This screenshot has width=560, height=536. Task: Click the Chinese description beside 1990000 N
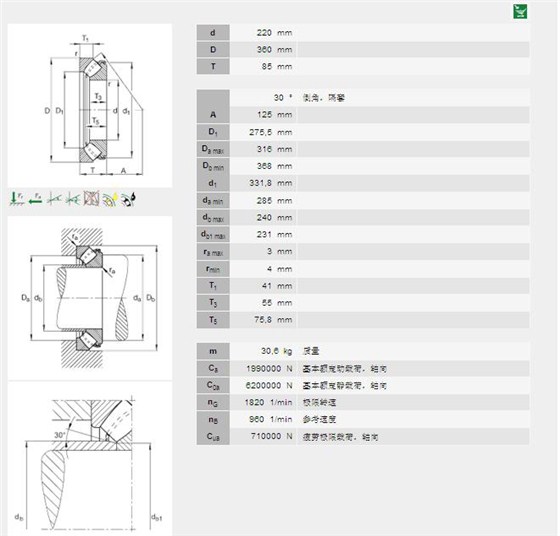click(x=345, y=369)
